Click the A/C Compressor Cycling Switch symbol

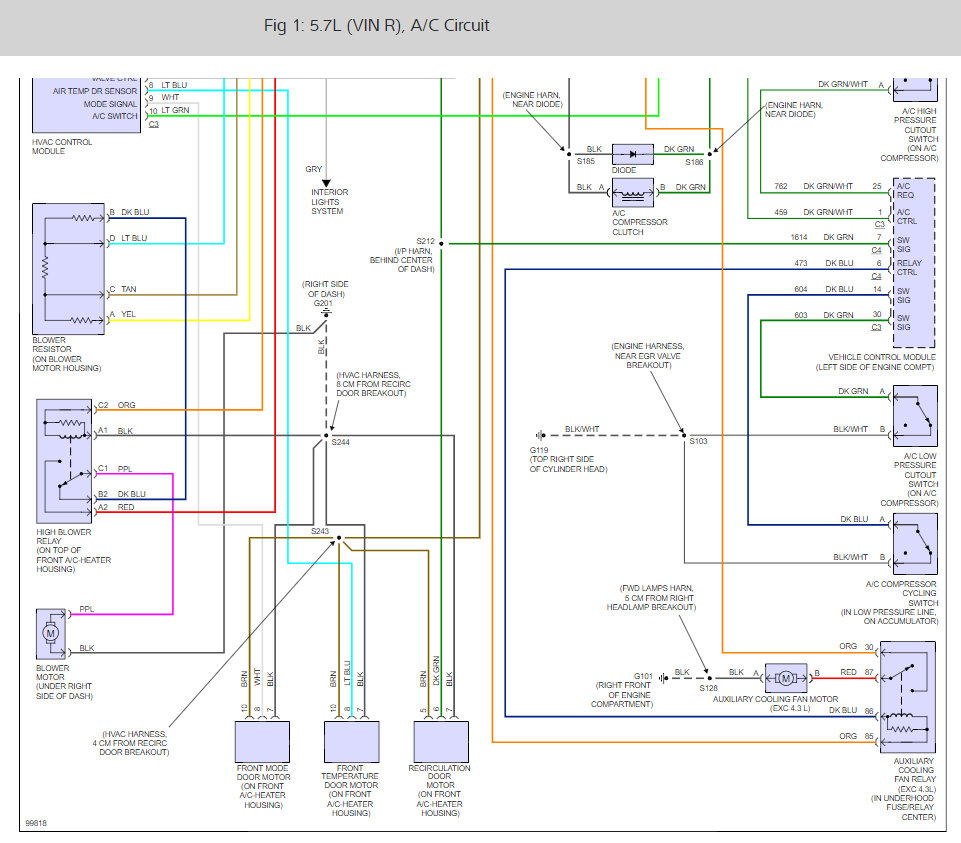pyautogui.click(x=915, y=544)
